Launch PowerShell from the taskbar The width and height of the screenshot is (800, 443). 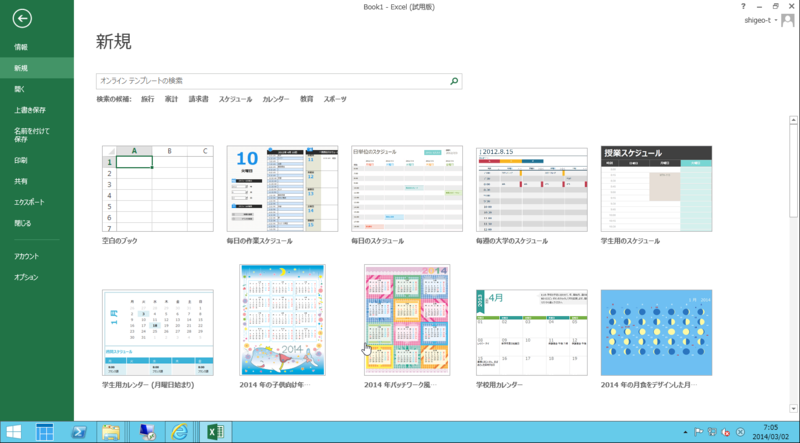pyautogui.click(x=78, y=432)
